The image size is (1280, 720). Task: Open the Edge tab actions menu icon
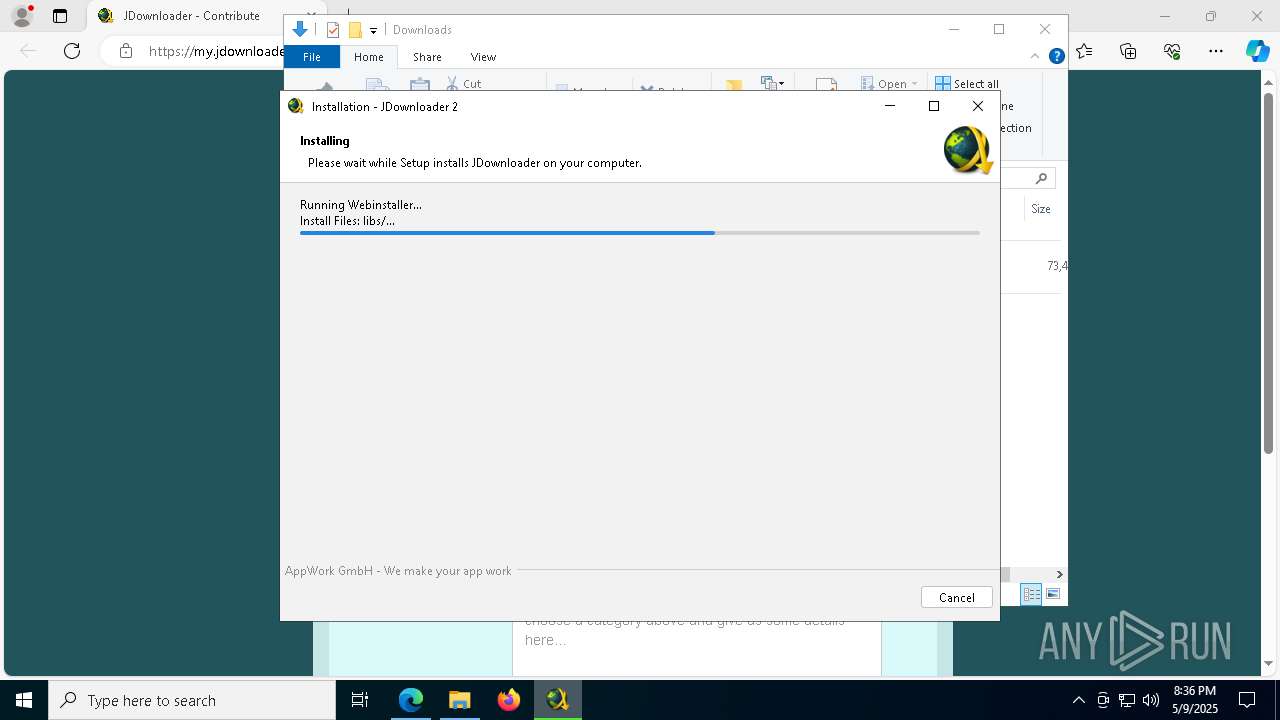click(60, 16)
